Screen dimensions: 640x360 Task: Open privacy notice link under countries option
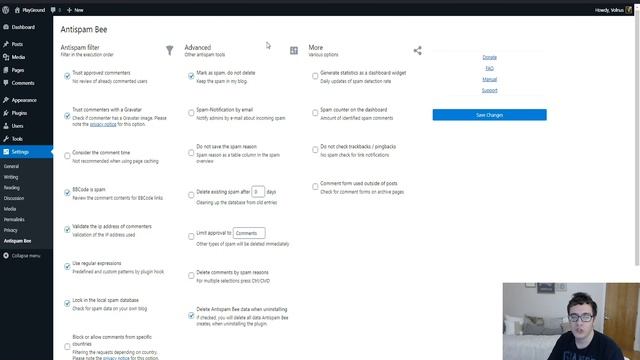pos(116,358)
